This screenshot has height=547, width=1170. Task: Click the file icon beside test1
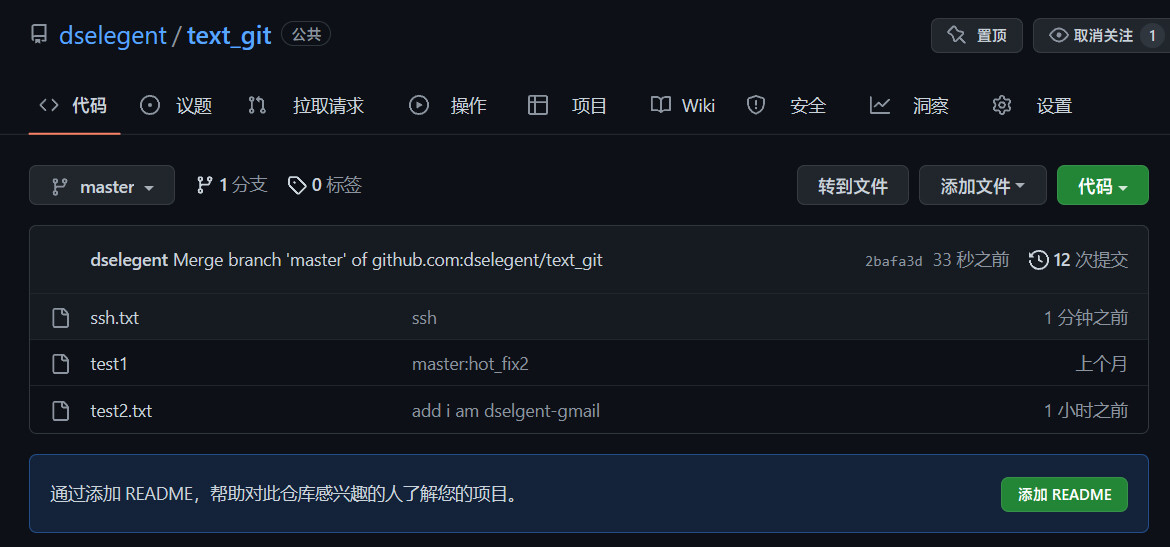pyautogui.click(x=60, y=364)
